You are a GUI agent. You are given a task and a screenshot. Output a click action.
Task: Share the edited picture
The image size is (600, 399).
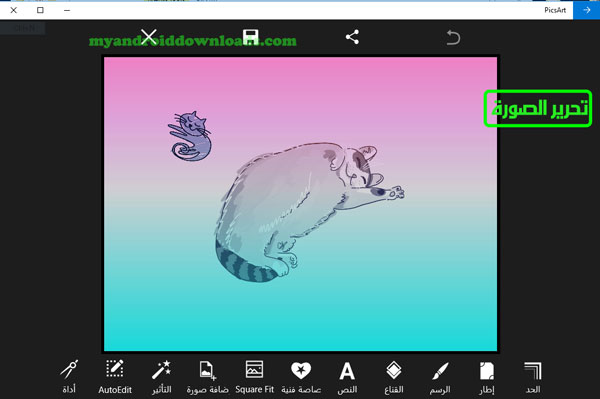(352, 37)
